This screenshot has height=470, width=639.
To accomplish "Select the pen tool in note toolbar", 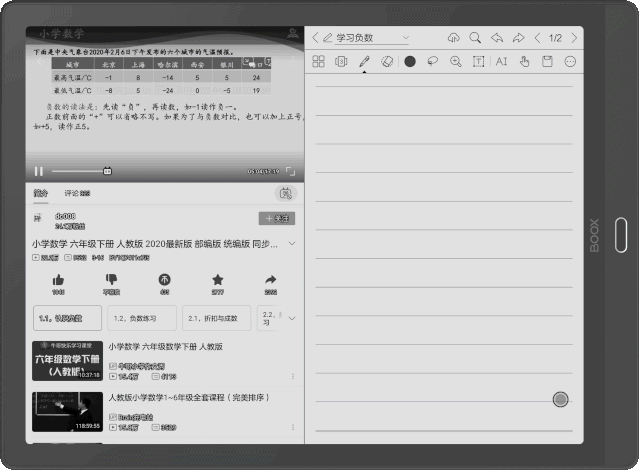I will (x=363, y=62).
